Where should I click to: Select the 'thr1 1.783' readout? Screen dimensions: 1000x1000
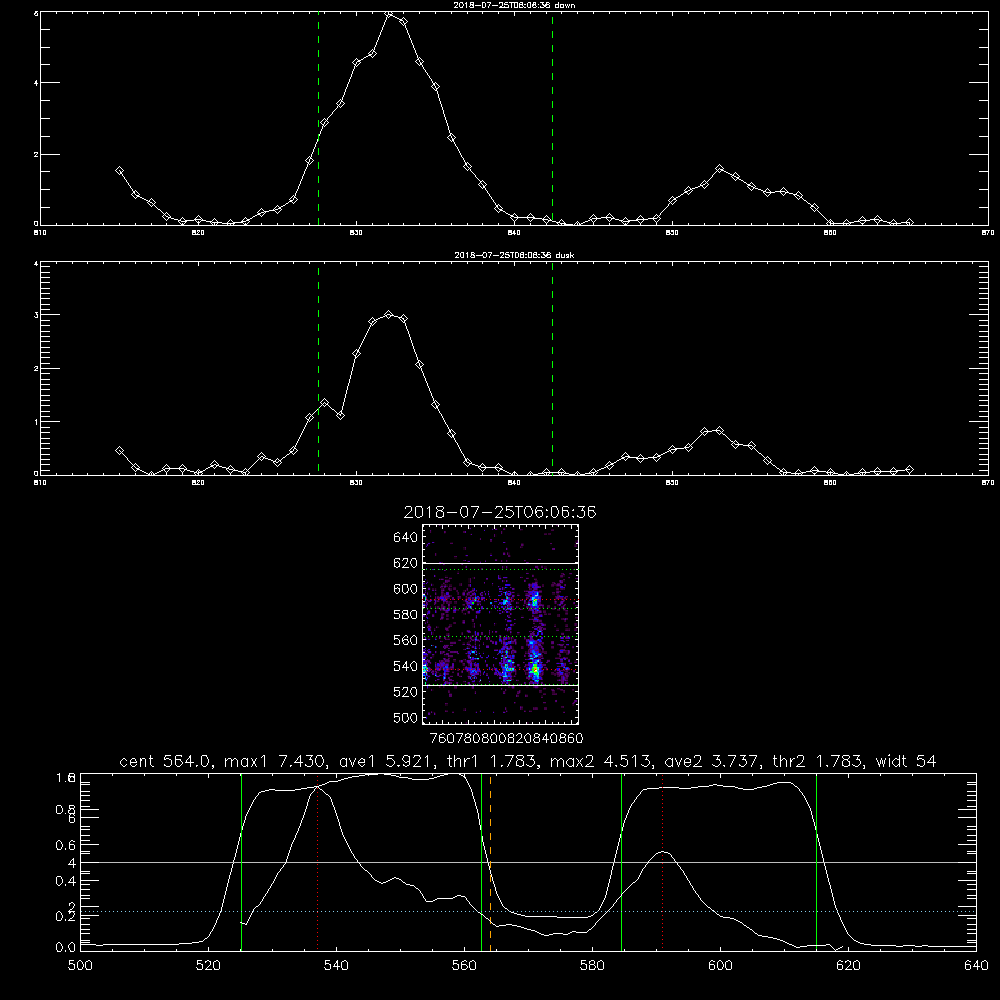(494, 761)
